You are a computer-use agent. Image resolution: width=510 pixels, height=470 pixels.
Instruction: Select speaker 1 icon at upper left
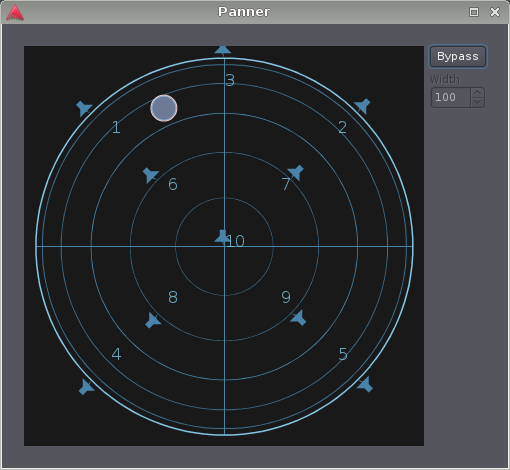84,108
